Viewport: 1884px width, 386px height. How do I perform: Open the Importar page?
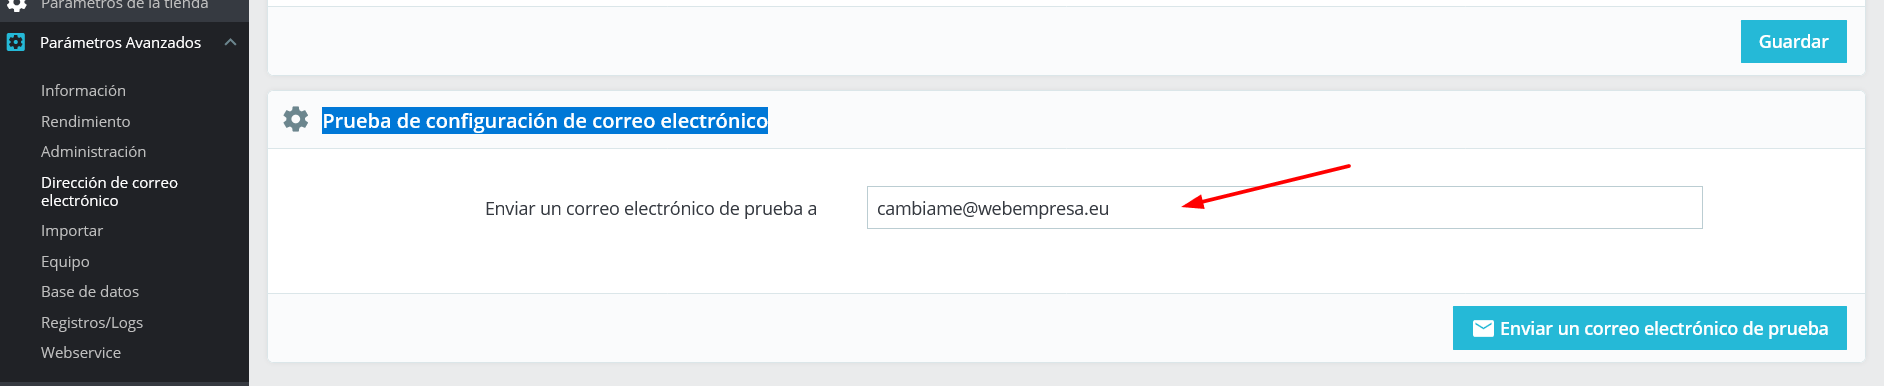click(x=72, y=231)
